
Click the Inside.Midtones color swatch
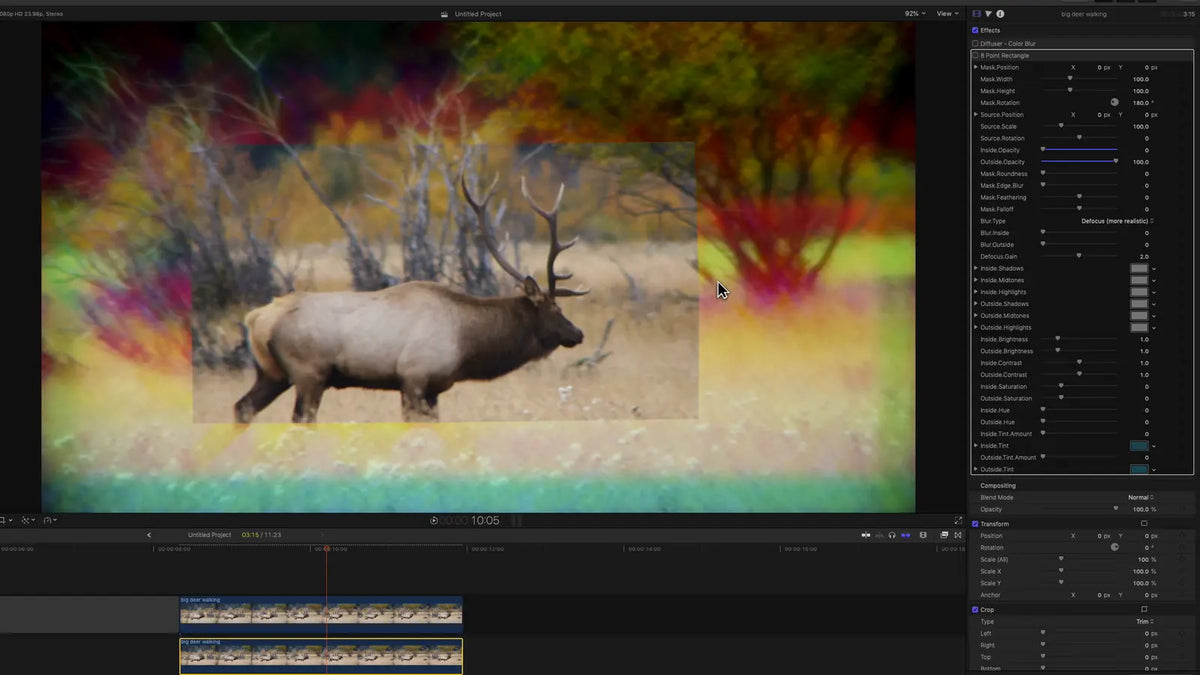pyautogui.click(x=1139, y=280)
